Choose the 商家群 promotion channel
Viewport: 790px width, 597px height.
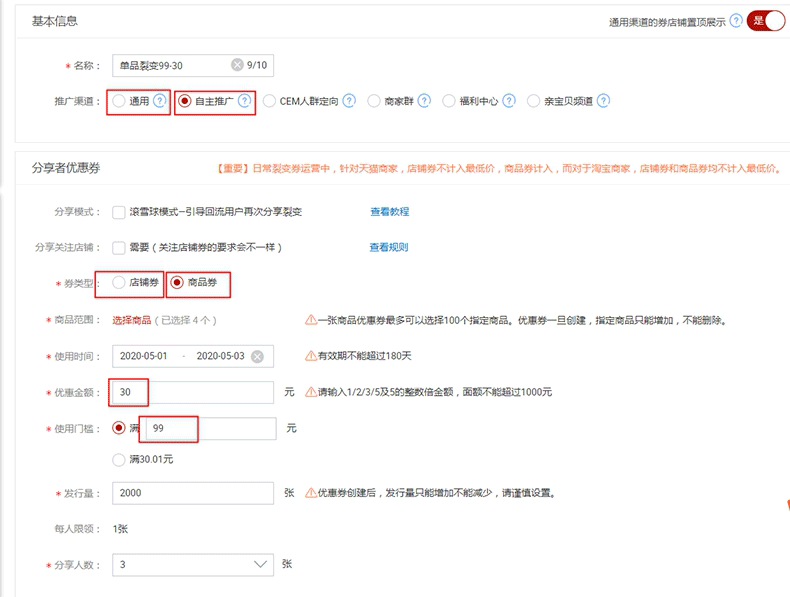click(374, 101)
